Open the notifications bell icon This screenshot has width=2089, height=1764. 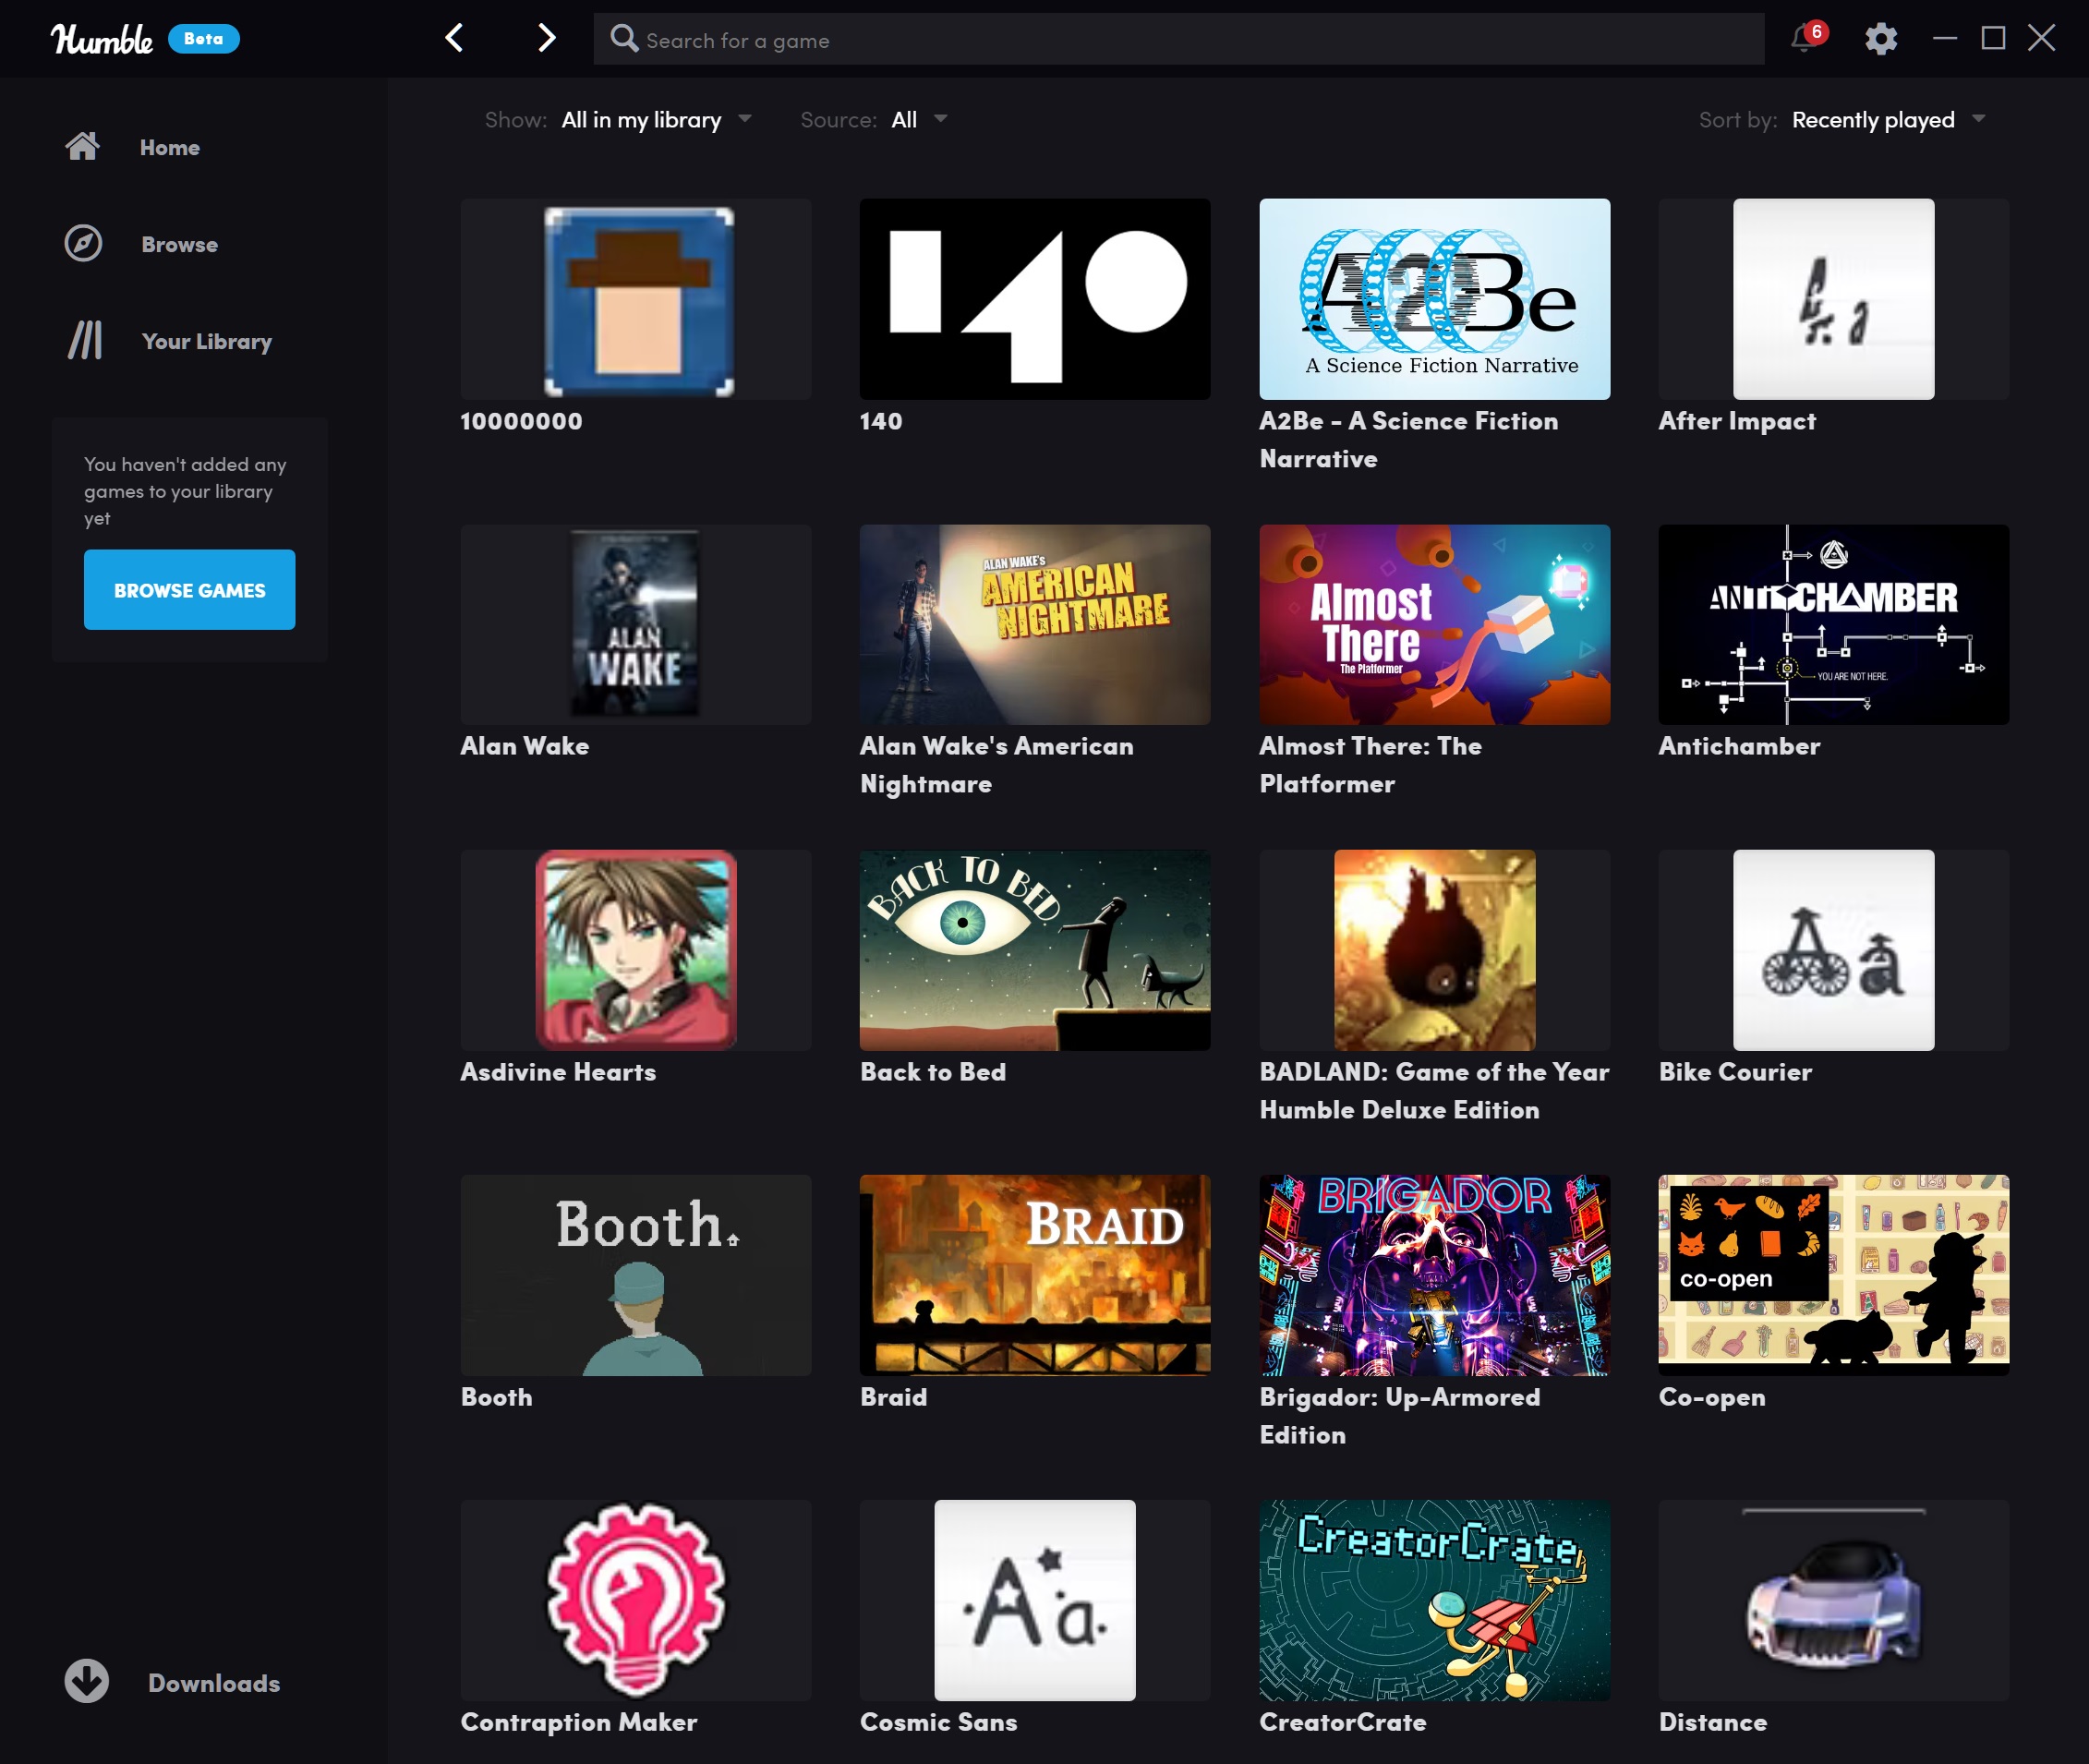(x=1803, y=39)
